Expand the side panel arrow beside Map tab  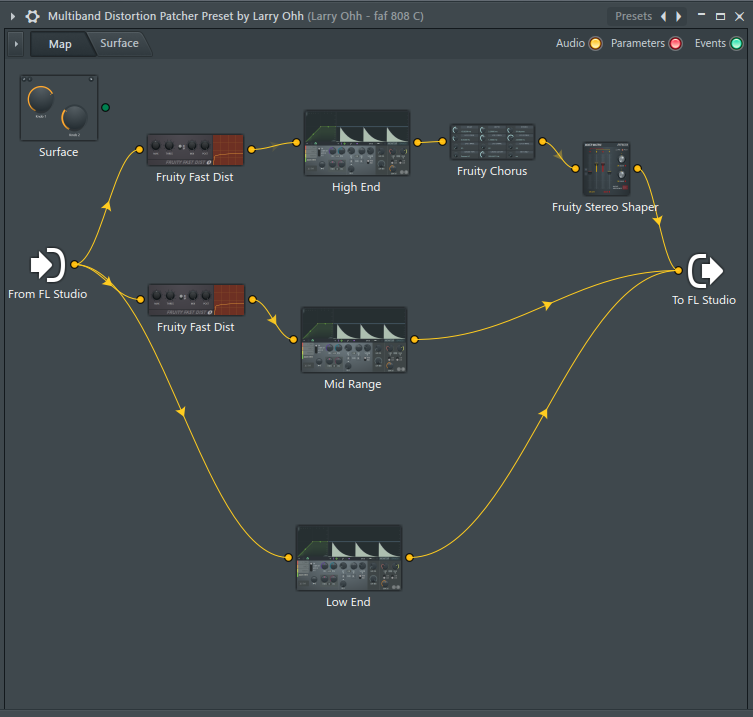tap(16, 44)
